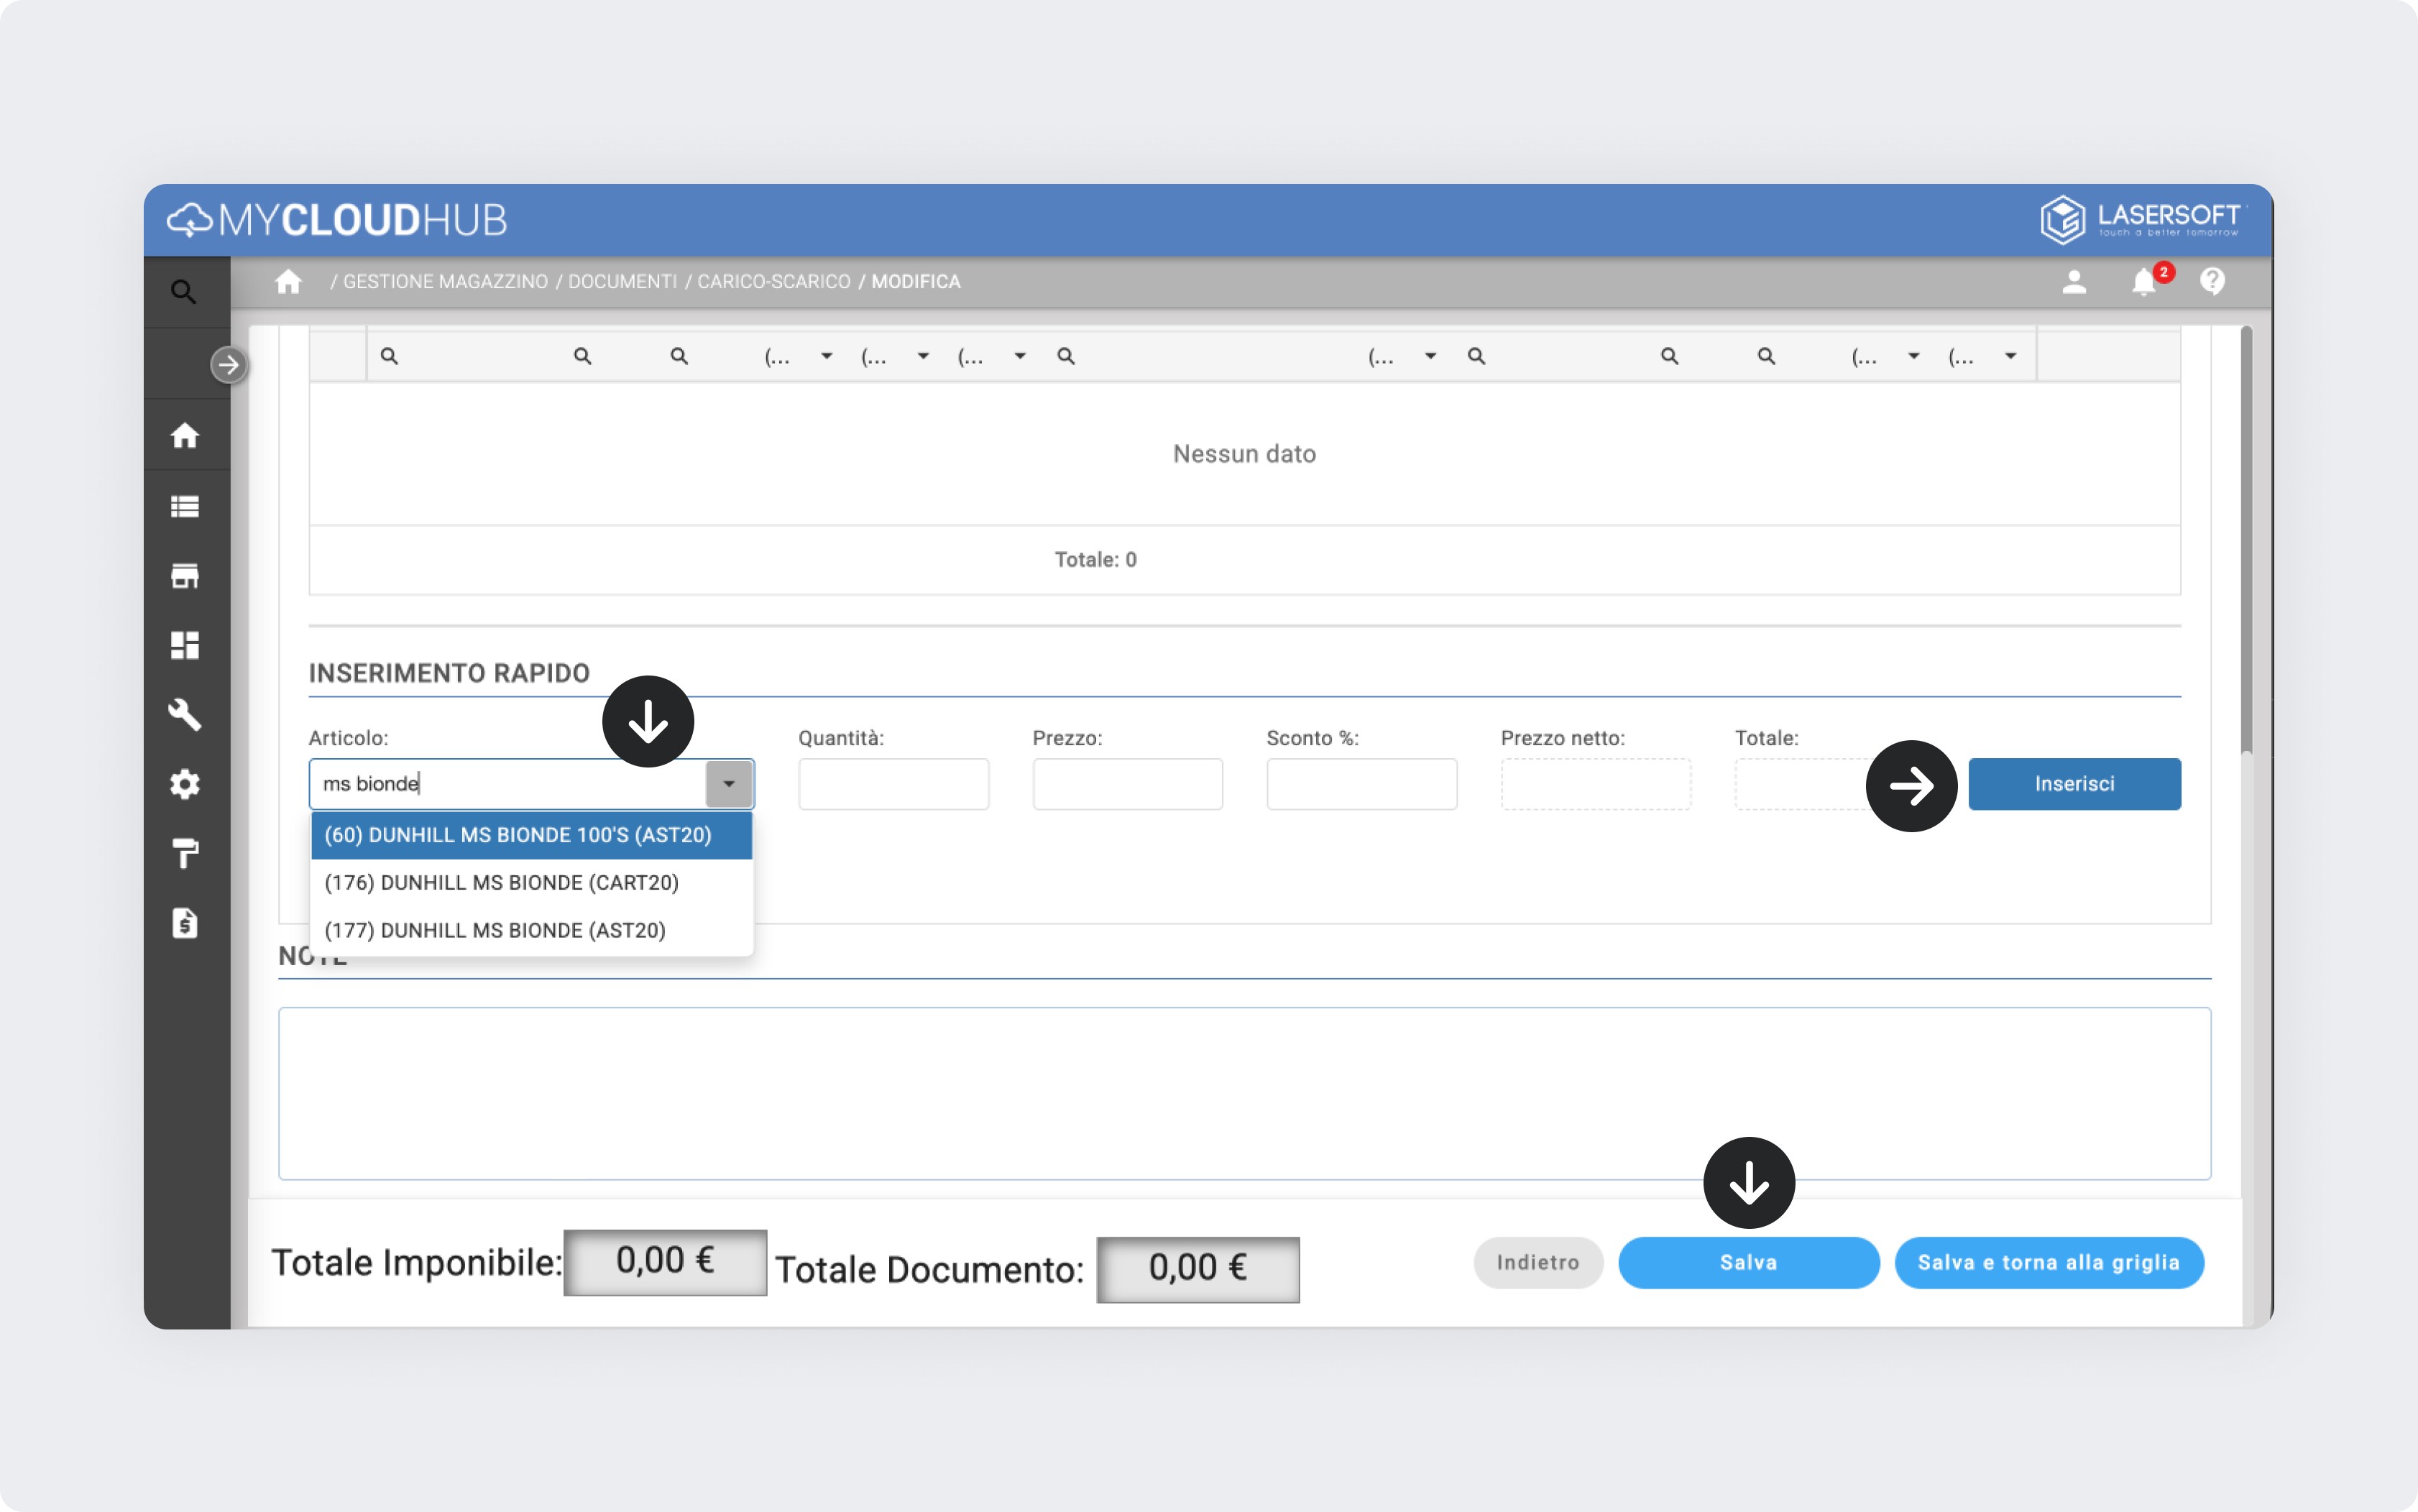Click Salva e torna alla griglia
The image size is (2418, 1512).
click(x=2048, y=1262)
